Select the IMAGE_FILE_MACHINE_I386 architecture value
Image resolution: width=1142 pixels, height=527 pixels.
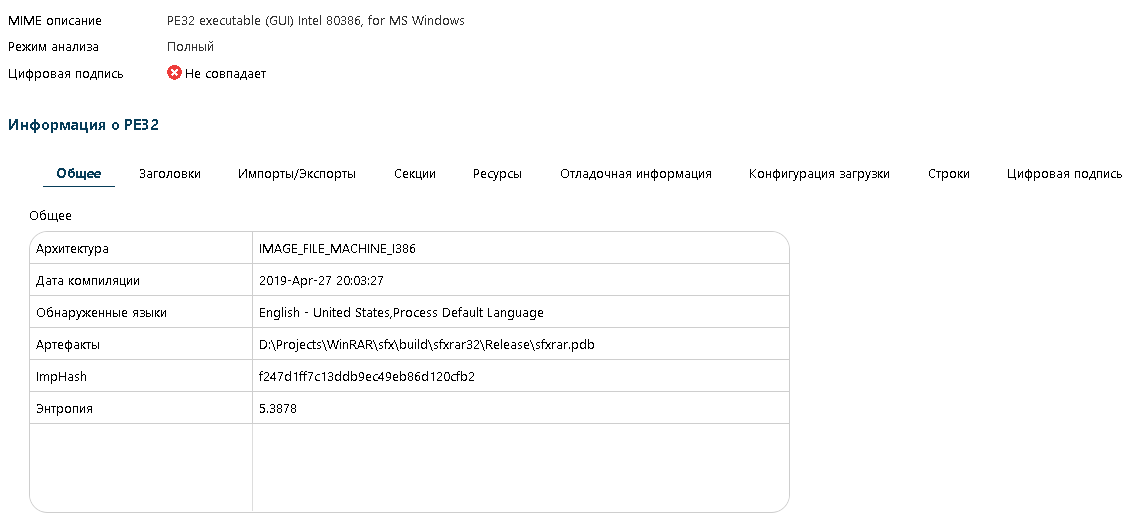337,249
